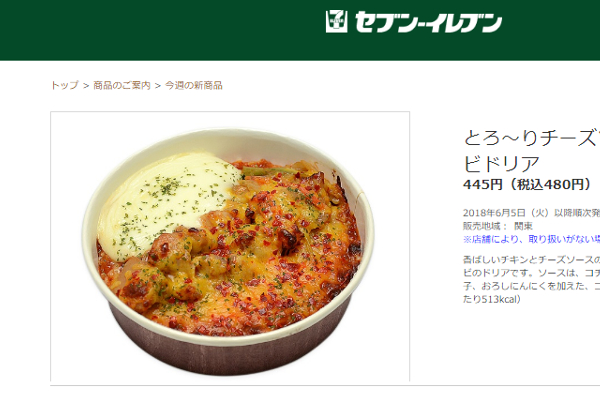Open 商品のご案内 breadcrumb link
Screen dimensions: 600x400
pyautogui.click(x=122, y=85)
